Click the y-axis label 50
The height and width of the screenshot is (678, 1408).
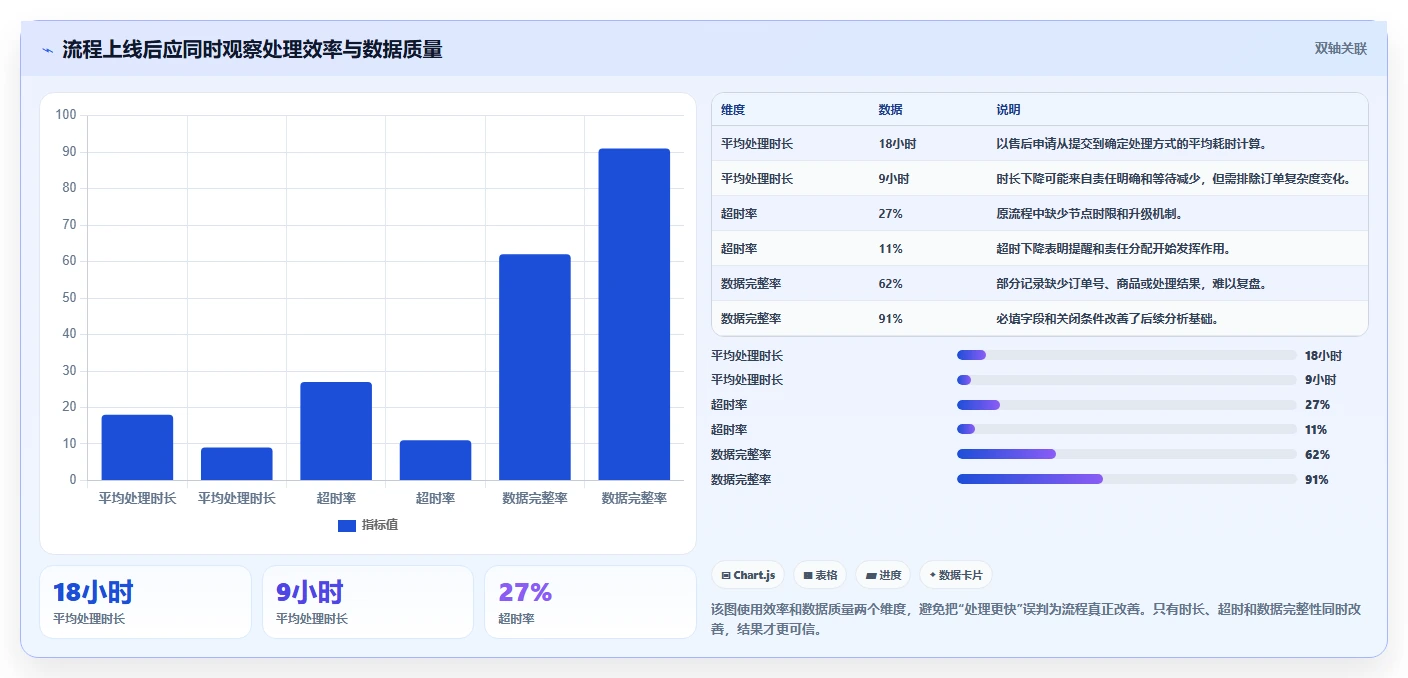[69, 298]
